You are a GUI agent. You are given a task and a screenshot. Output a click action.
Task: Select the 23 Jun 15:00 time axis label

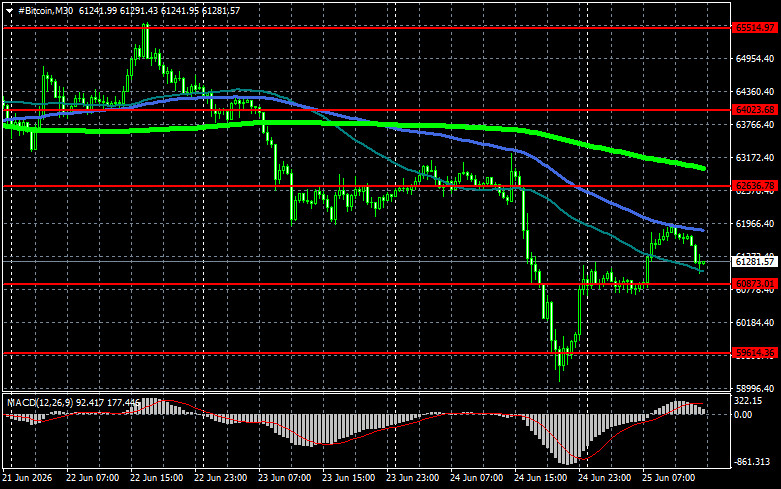coord(349,478)
